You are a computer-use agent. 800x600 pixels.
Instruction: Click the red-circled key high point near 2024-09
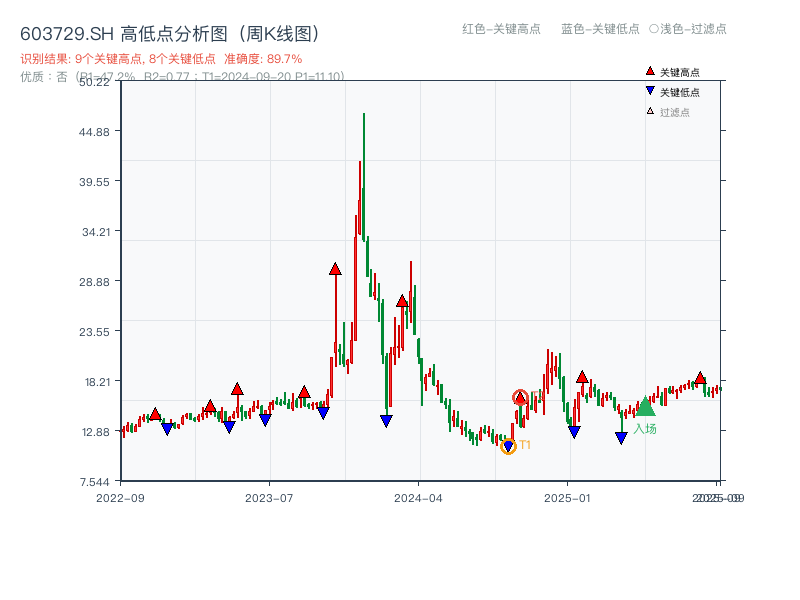521,396
